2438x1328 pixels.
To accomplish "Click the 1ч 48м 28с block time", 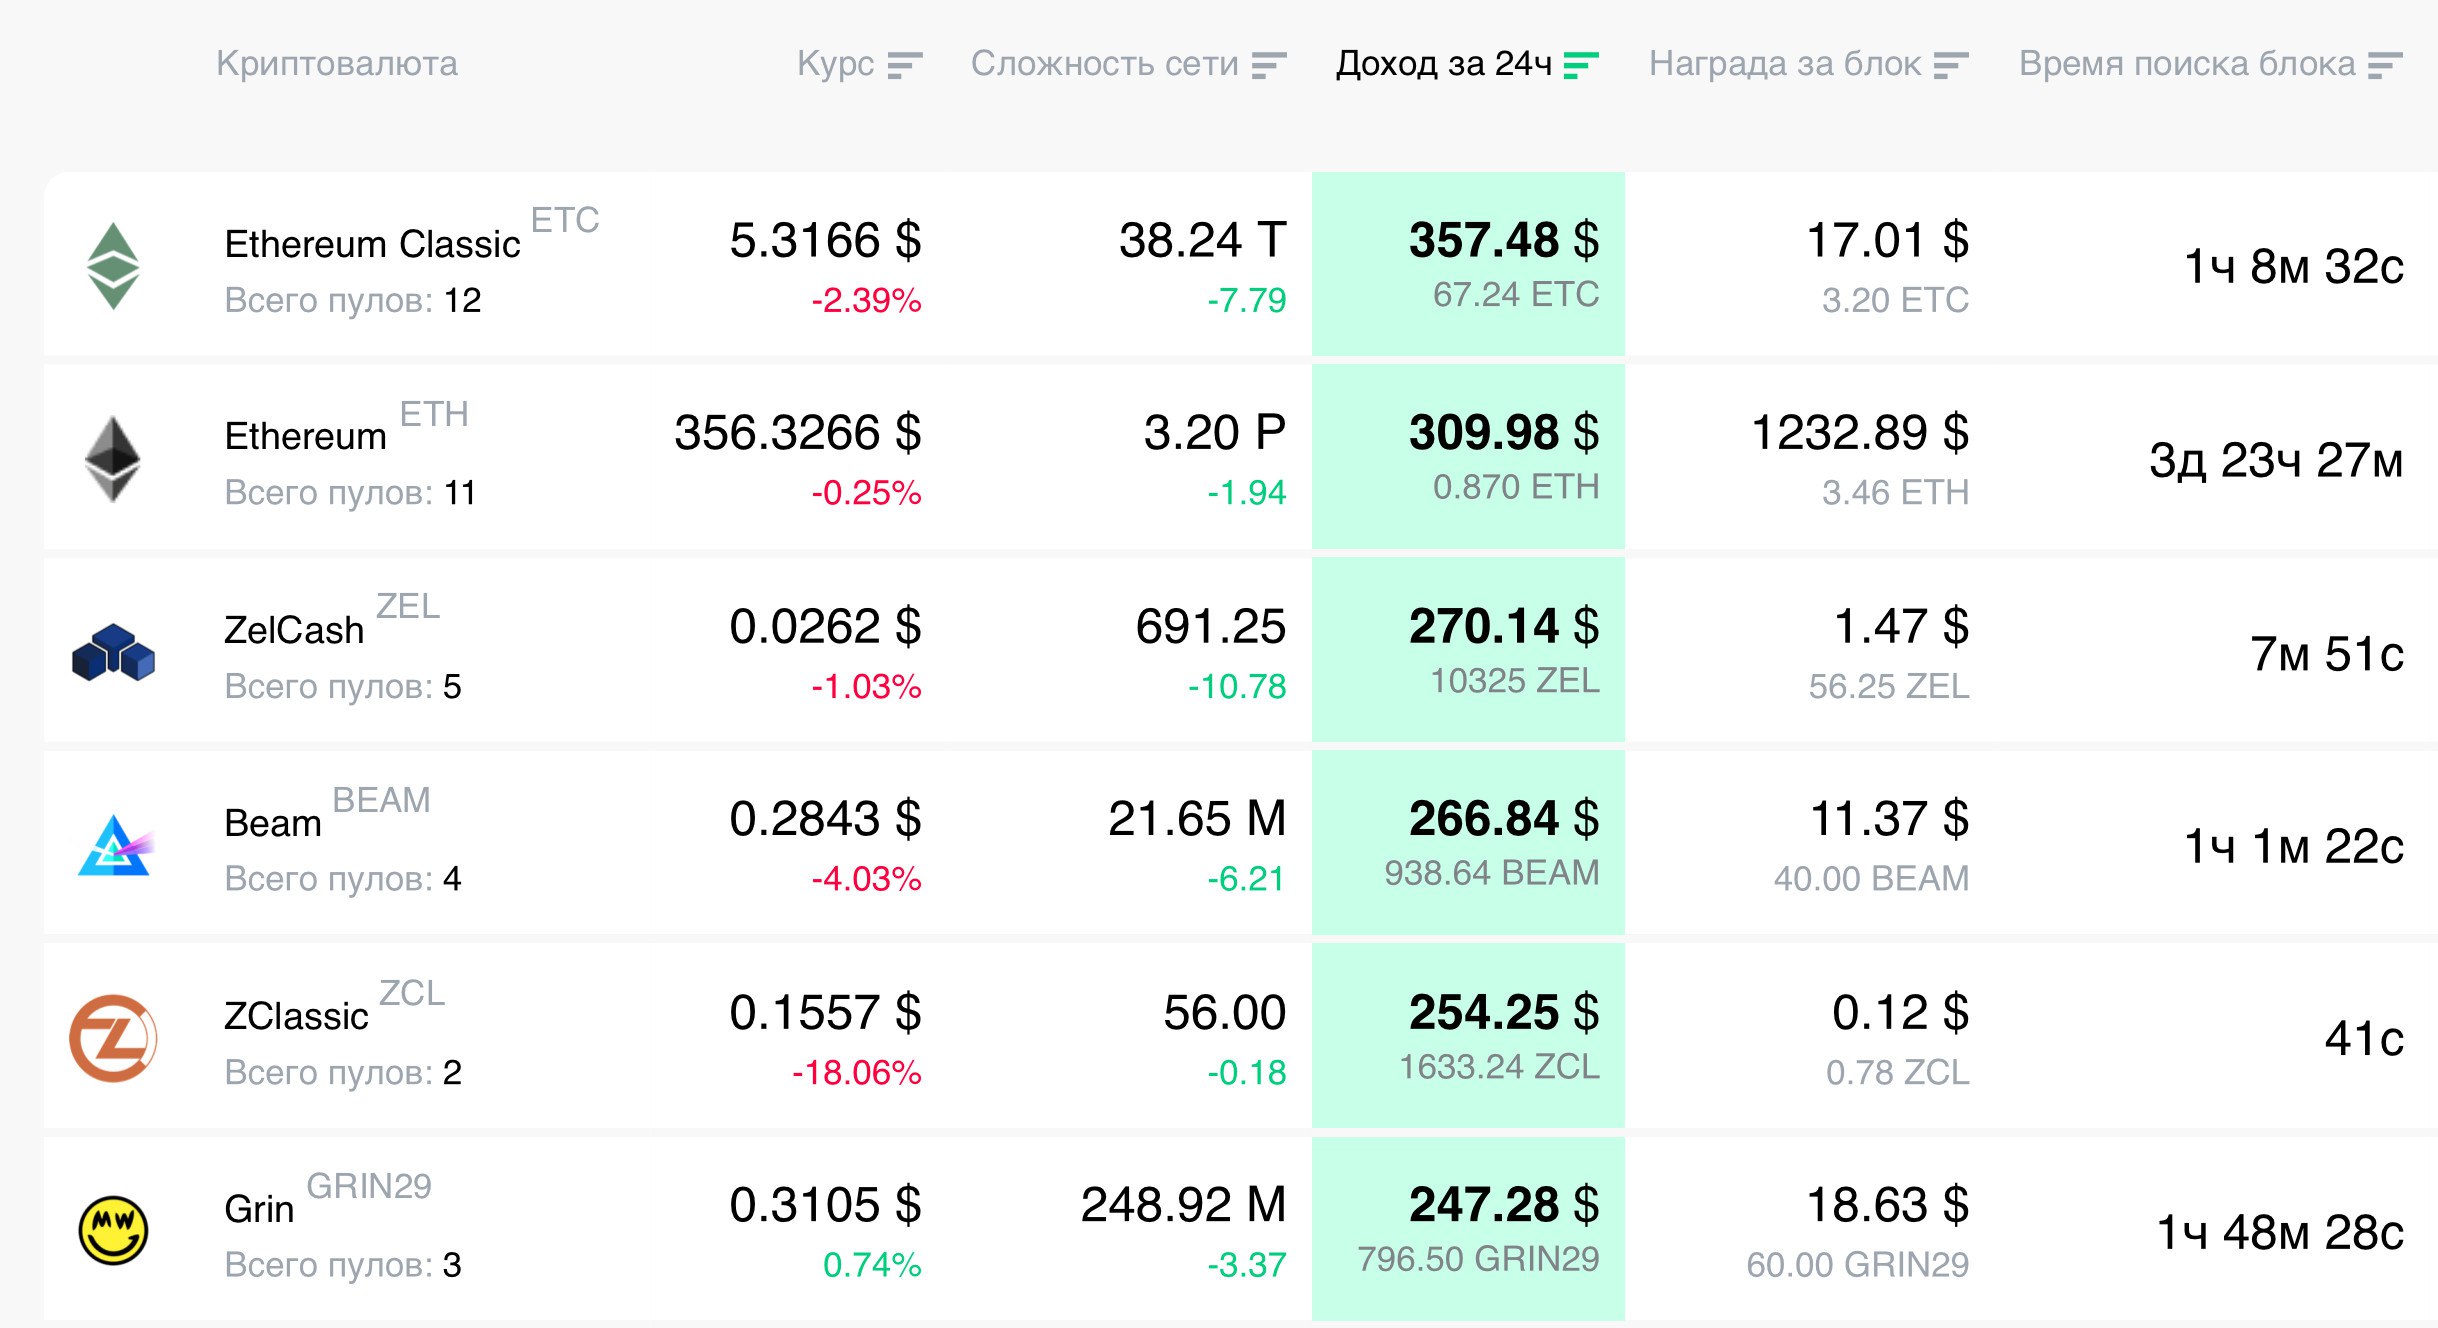I will click(x=2280, y=1232).
